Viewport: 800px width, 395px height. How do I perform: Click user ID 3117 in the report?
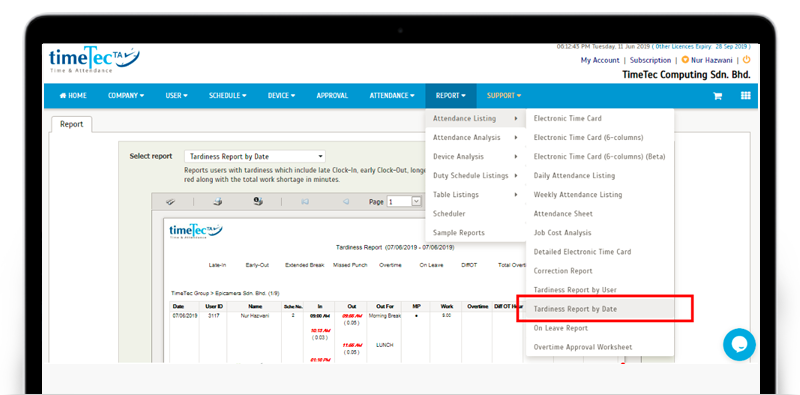214,316
